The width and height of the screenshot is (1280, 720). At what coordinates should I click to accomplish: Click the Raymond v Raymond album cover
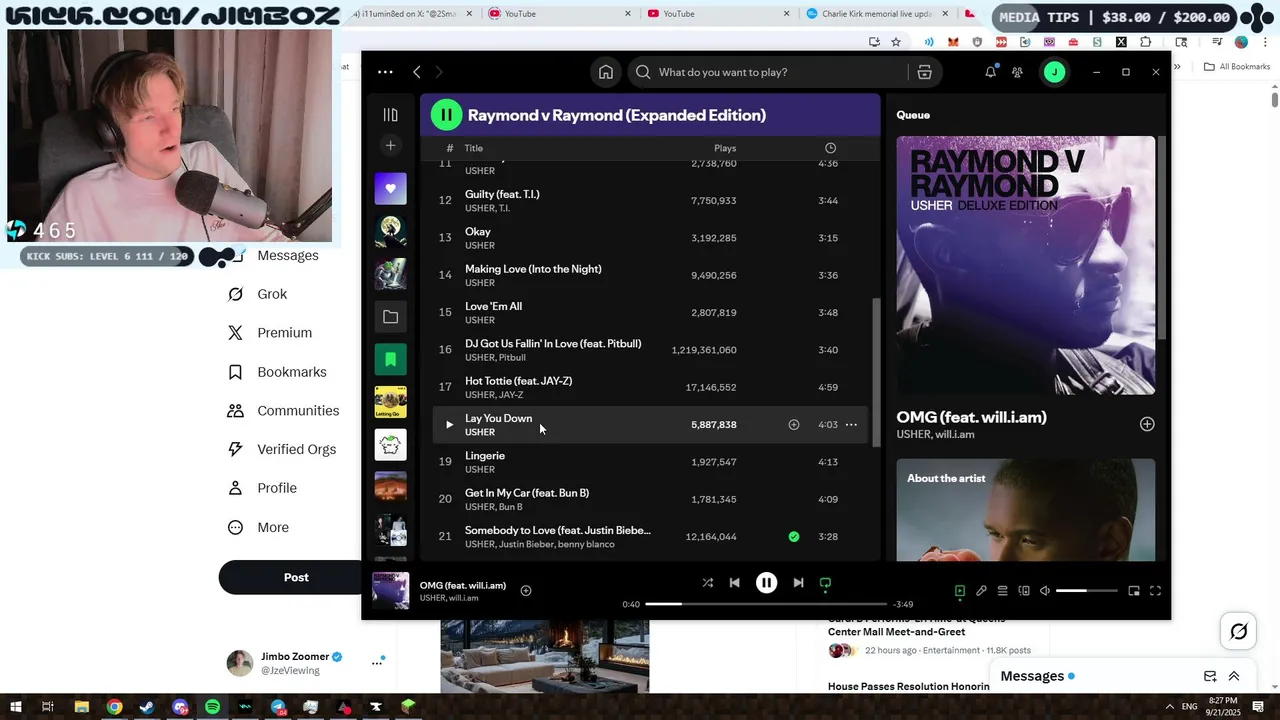tap(1026, 265)
